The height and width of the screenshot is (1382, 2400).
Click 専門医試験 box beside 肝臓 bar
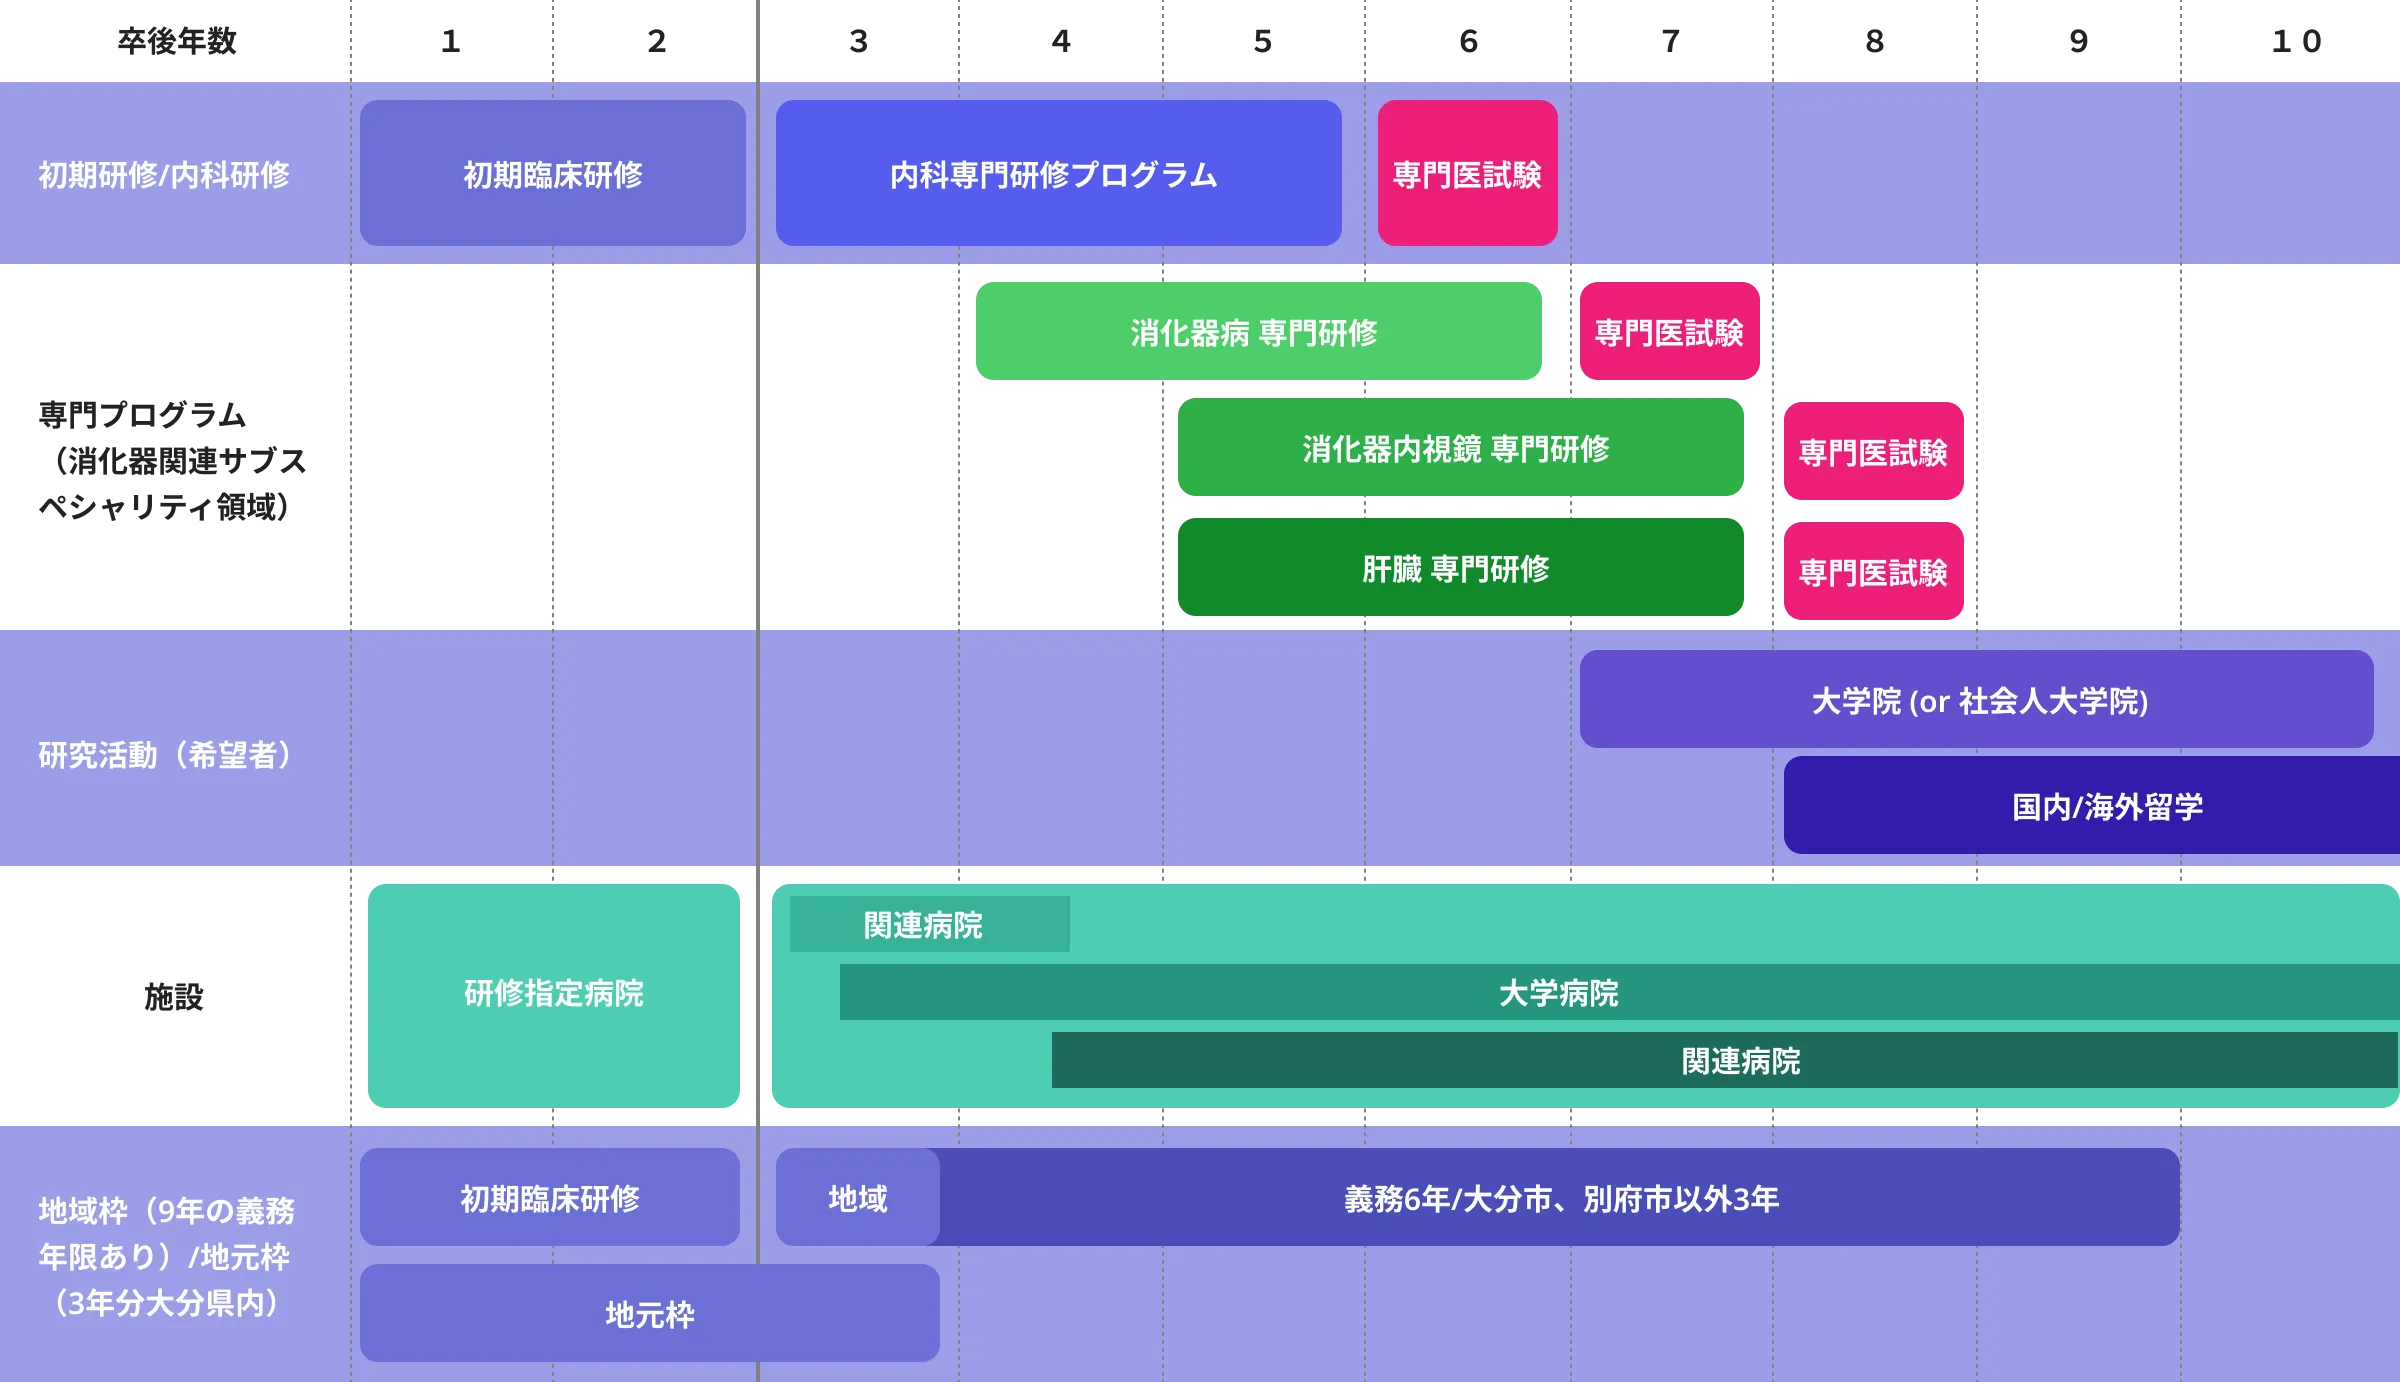pos(1873,571)
